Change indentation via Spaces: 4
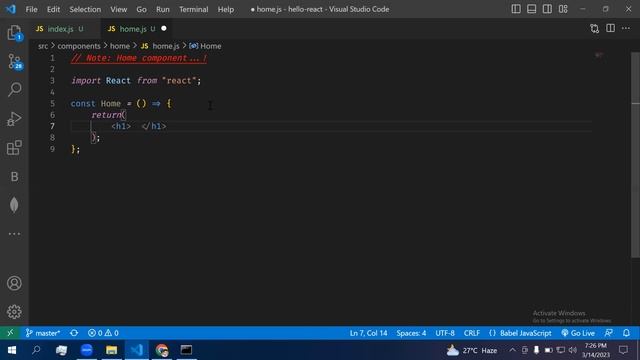This screenshot has width=640, height=360. 411,333
